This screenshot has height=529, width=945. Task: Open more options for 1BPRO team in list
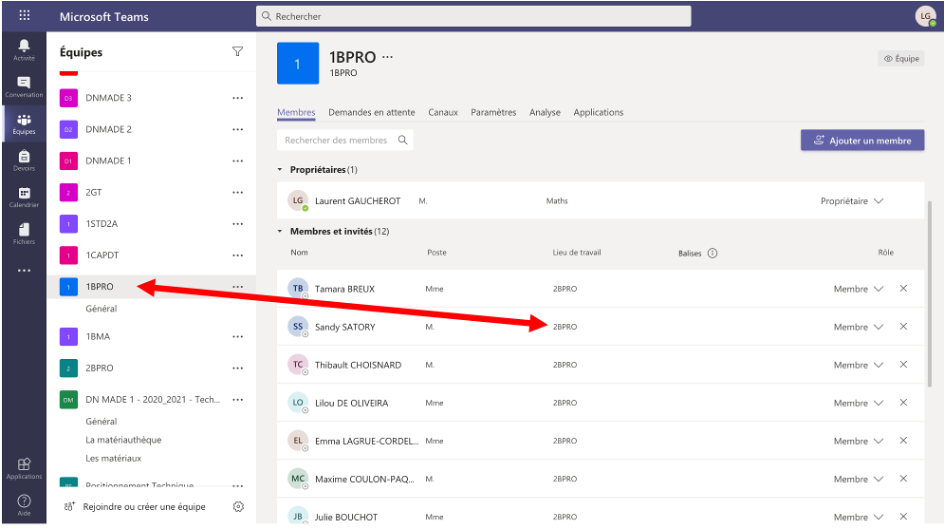(238, 287)
